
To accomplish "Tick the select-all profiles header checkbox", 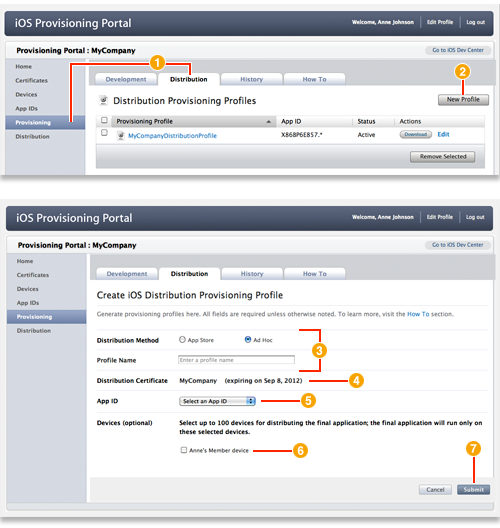I will click(104, 120).
